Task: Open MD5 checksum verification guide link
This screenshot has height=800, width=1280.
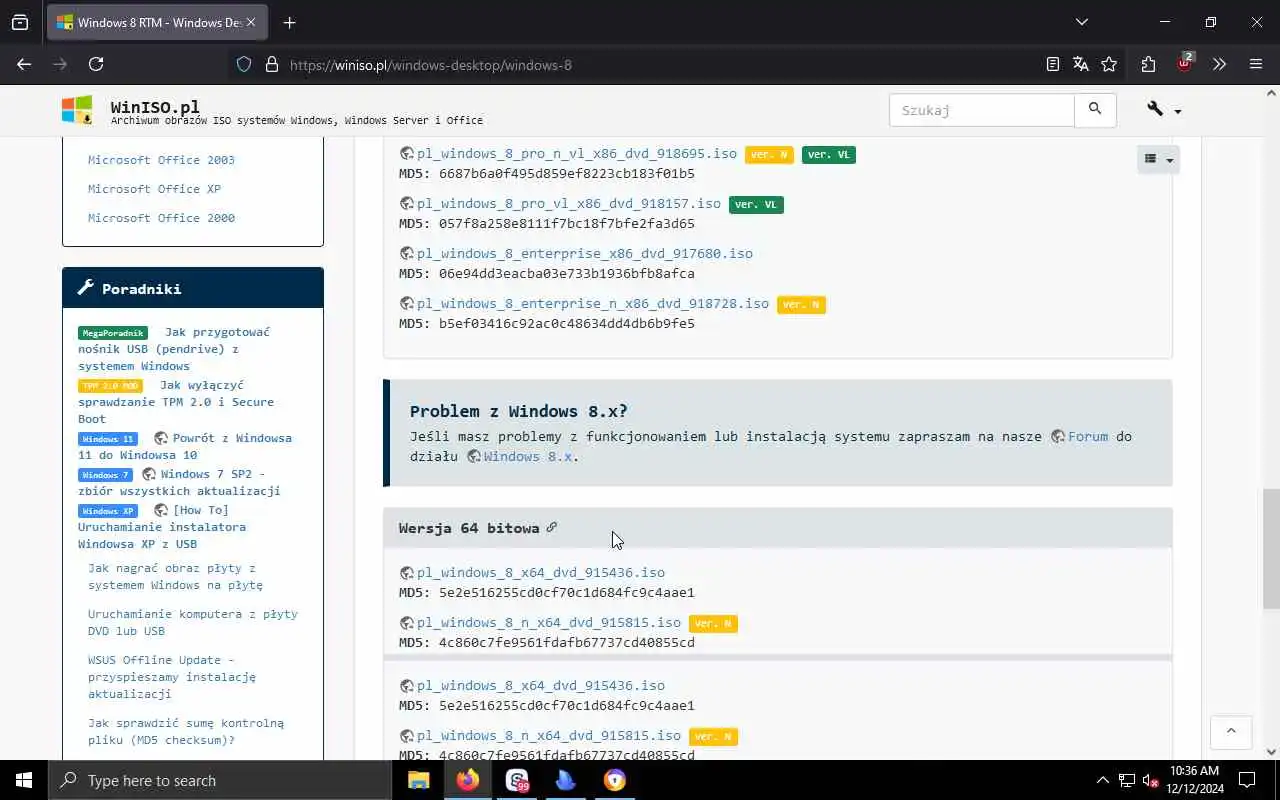Action: (x=186, y=732)
